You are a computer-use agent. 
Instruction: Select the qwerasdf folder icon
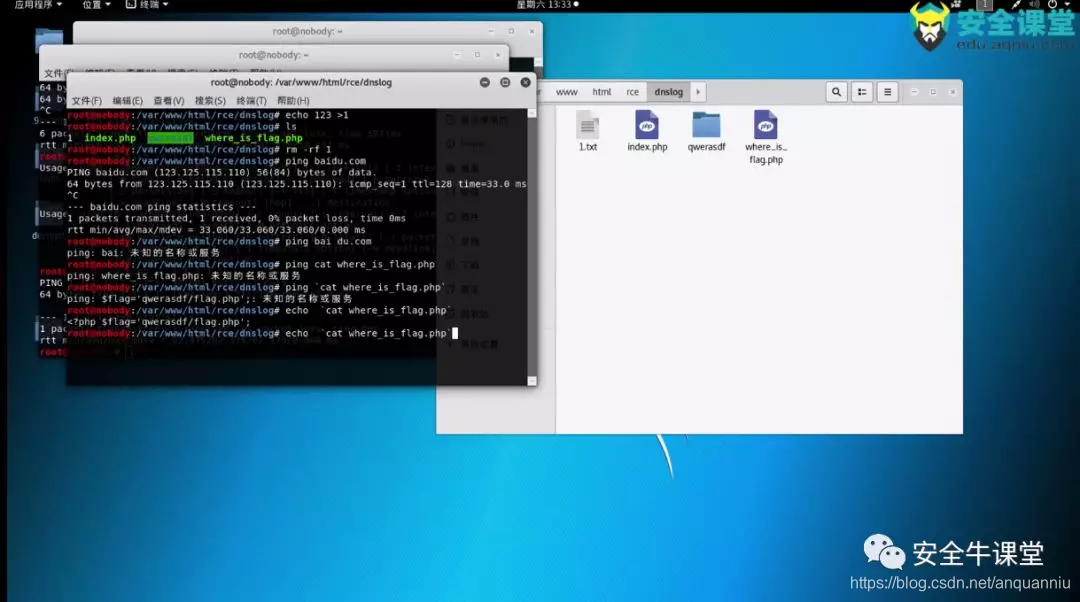706,131
